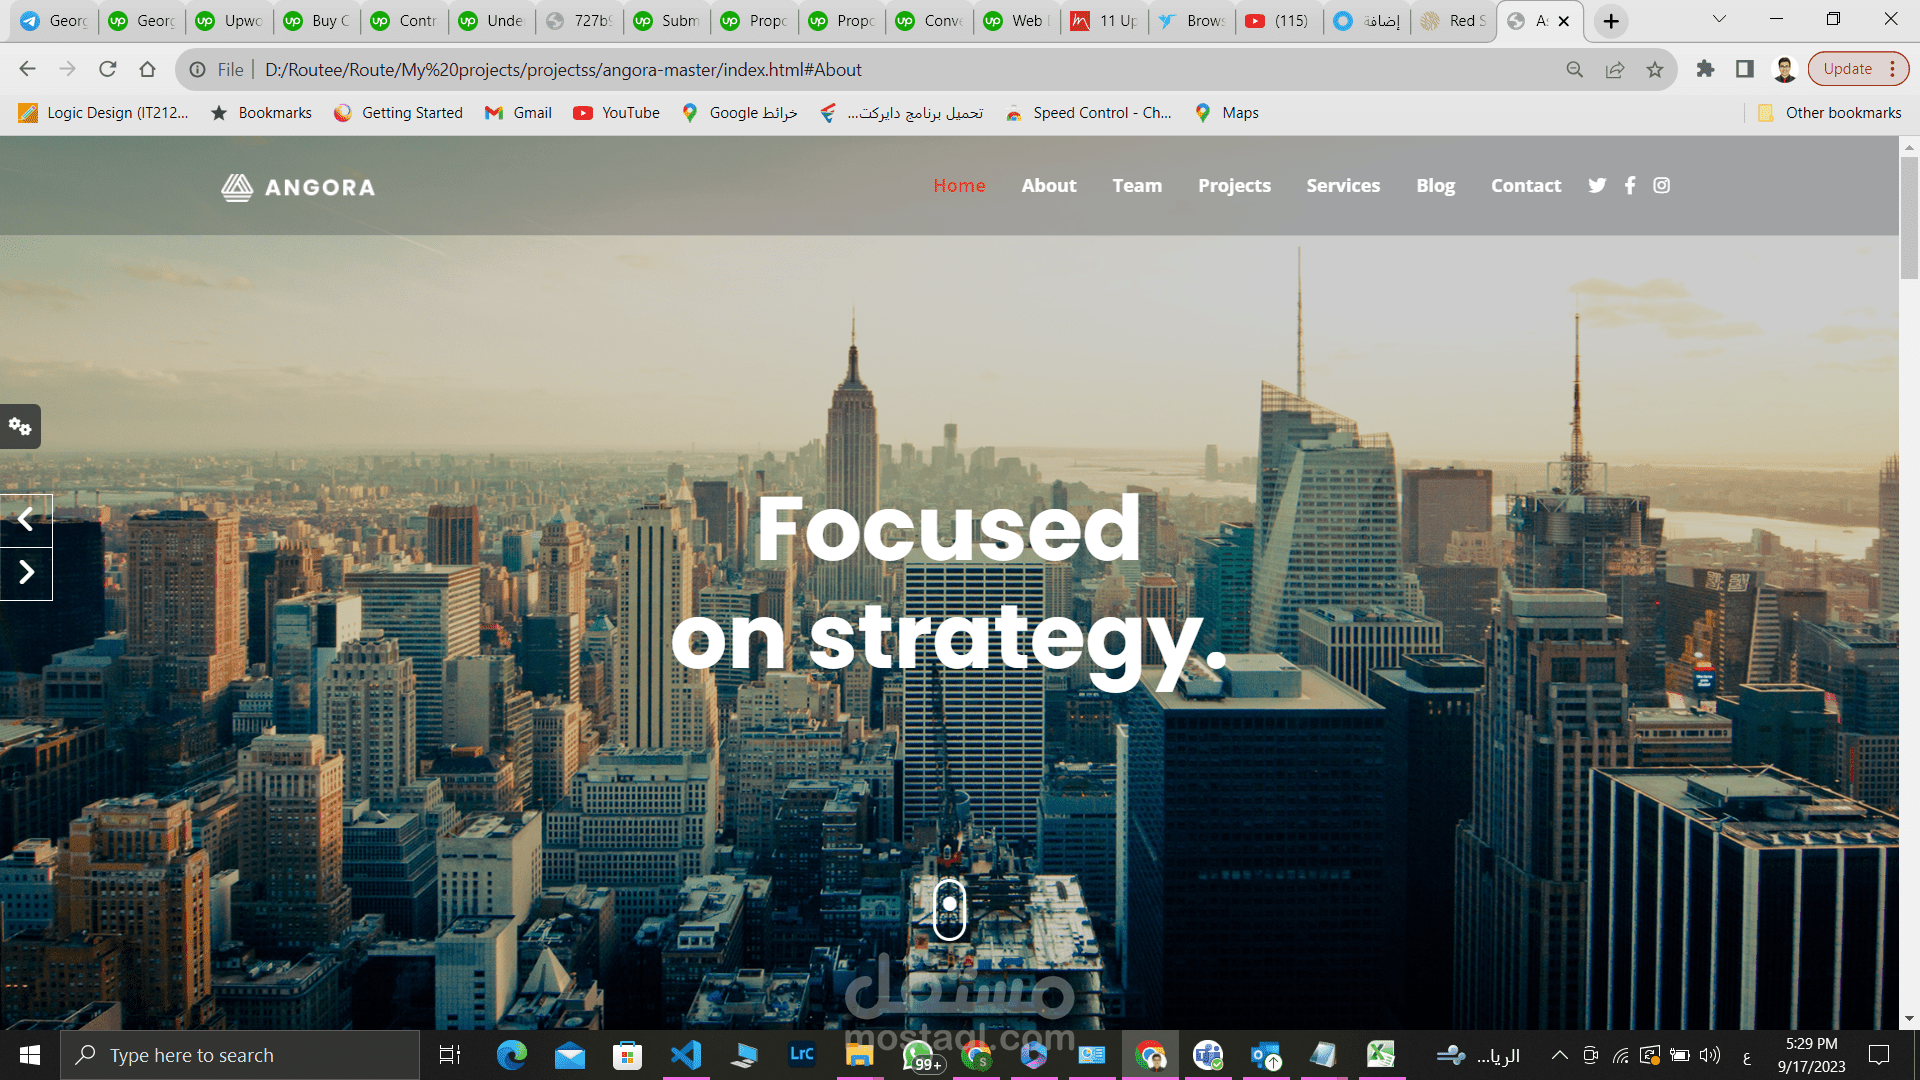Open the settings gears panel on left edge
The width and height of the screenshot is (1920, 1080).
(20, 427)
